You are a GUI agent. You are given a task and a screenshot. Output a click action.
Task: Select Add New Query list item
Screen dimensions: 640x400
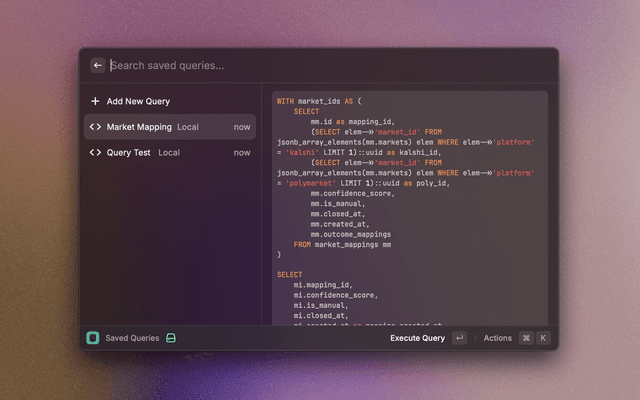(138, 101)
